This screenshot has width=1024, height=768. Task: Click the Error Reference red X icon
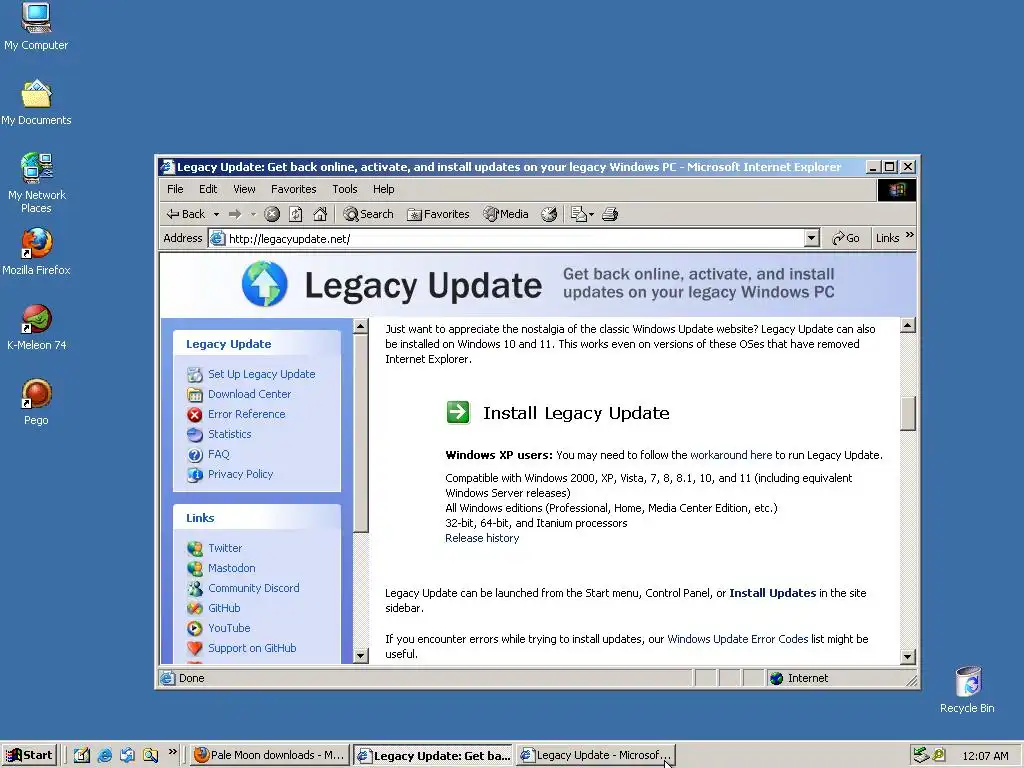coord(195,415)
